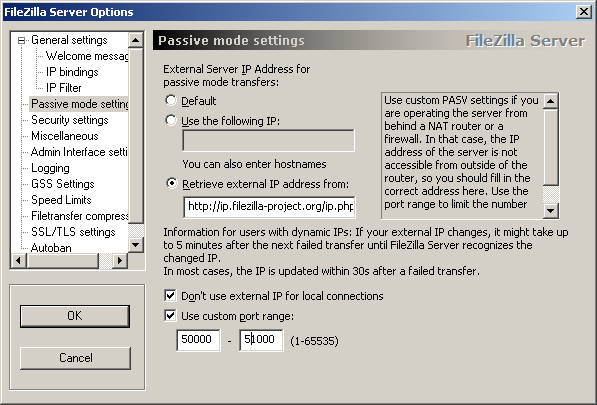Screen dimensions: 597x405
Task: Confirm settings with the OK button
Action: click(75, 316)
